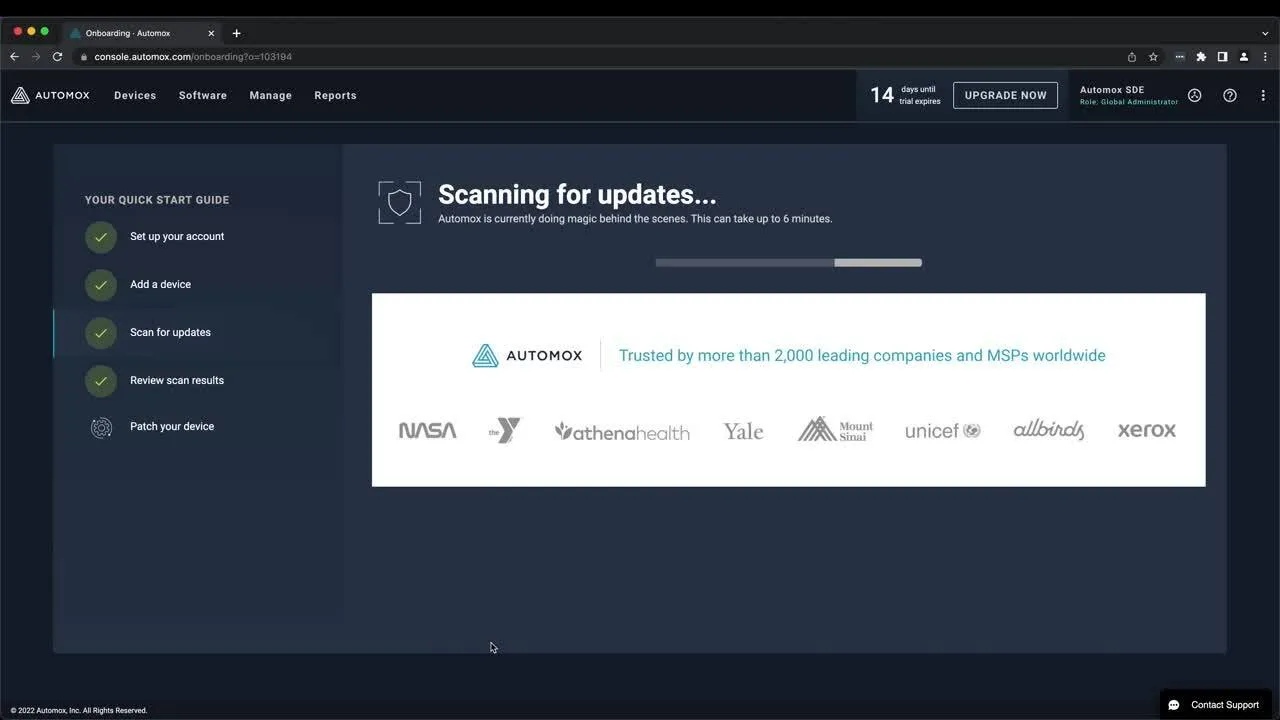This screenshot has height=720, width=1280.
Task: Open Contact Support chat
Action: pyautogui.click(x=1215, y=705)
